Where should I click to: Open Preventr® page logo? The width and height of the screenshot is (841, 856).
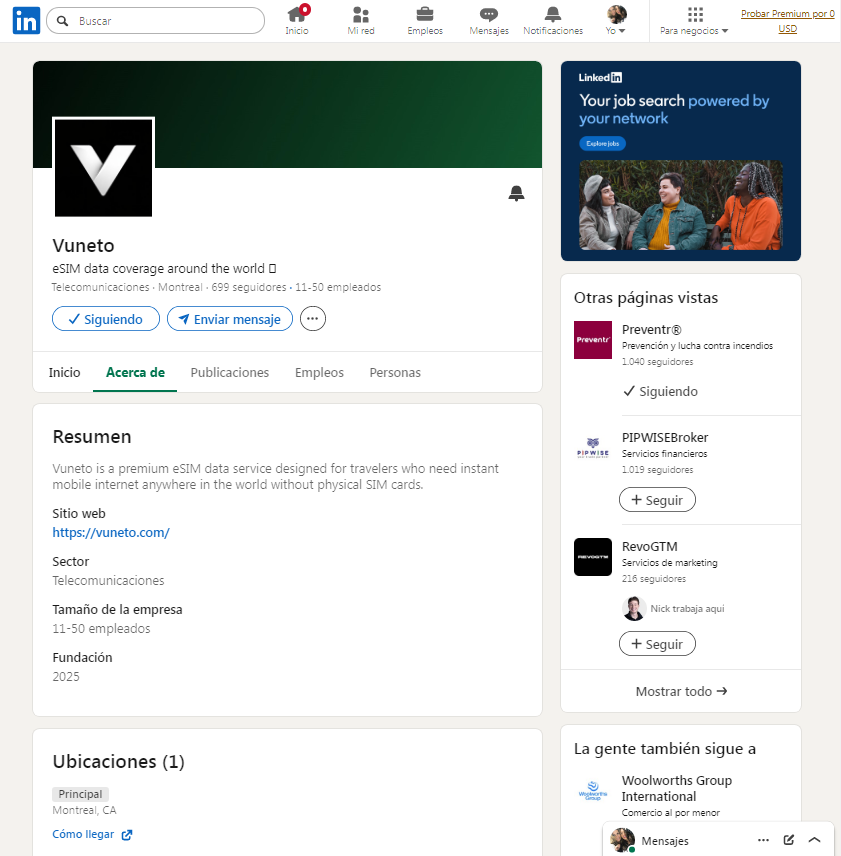click(593, 340)
